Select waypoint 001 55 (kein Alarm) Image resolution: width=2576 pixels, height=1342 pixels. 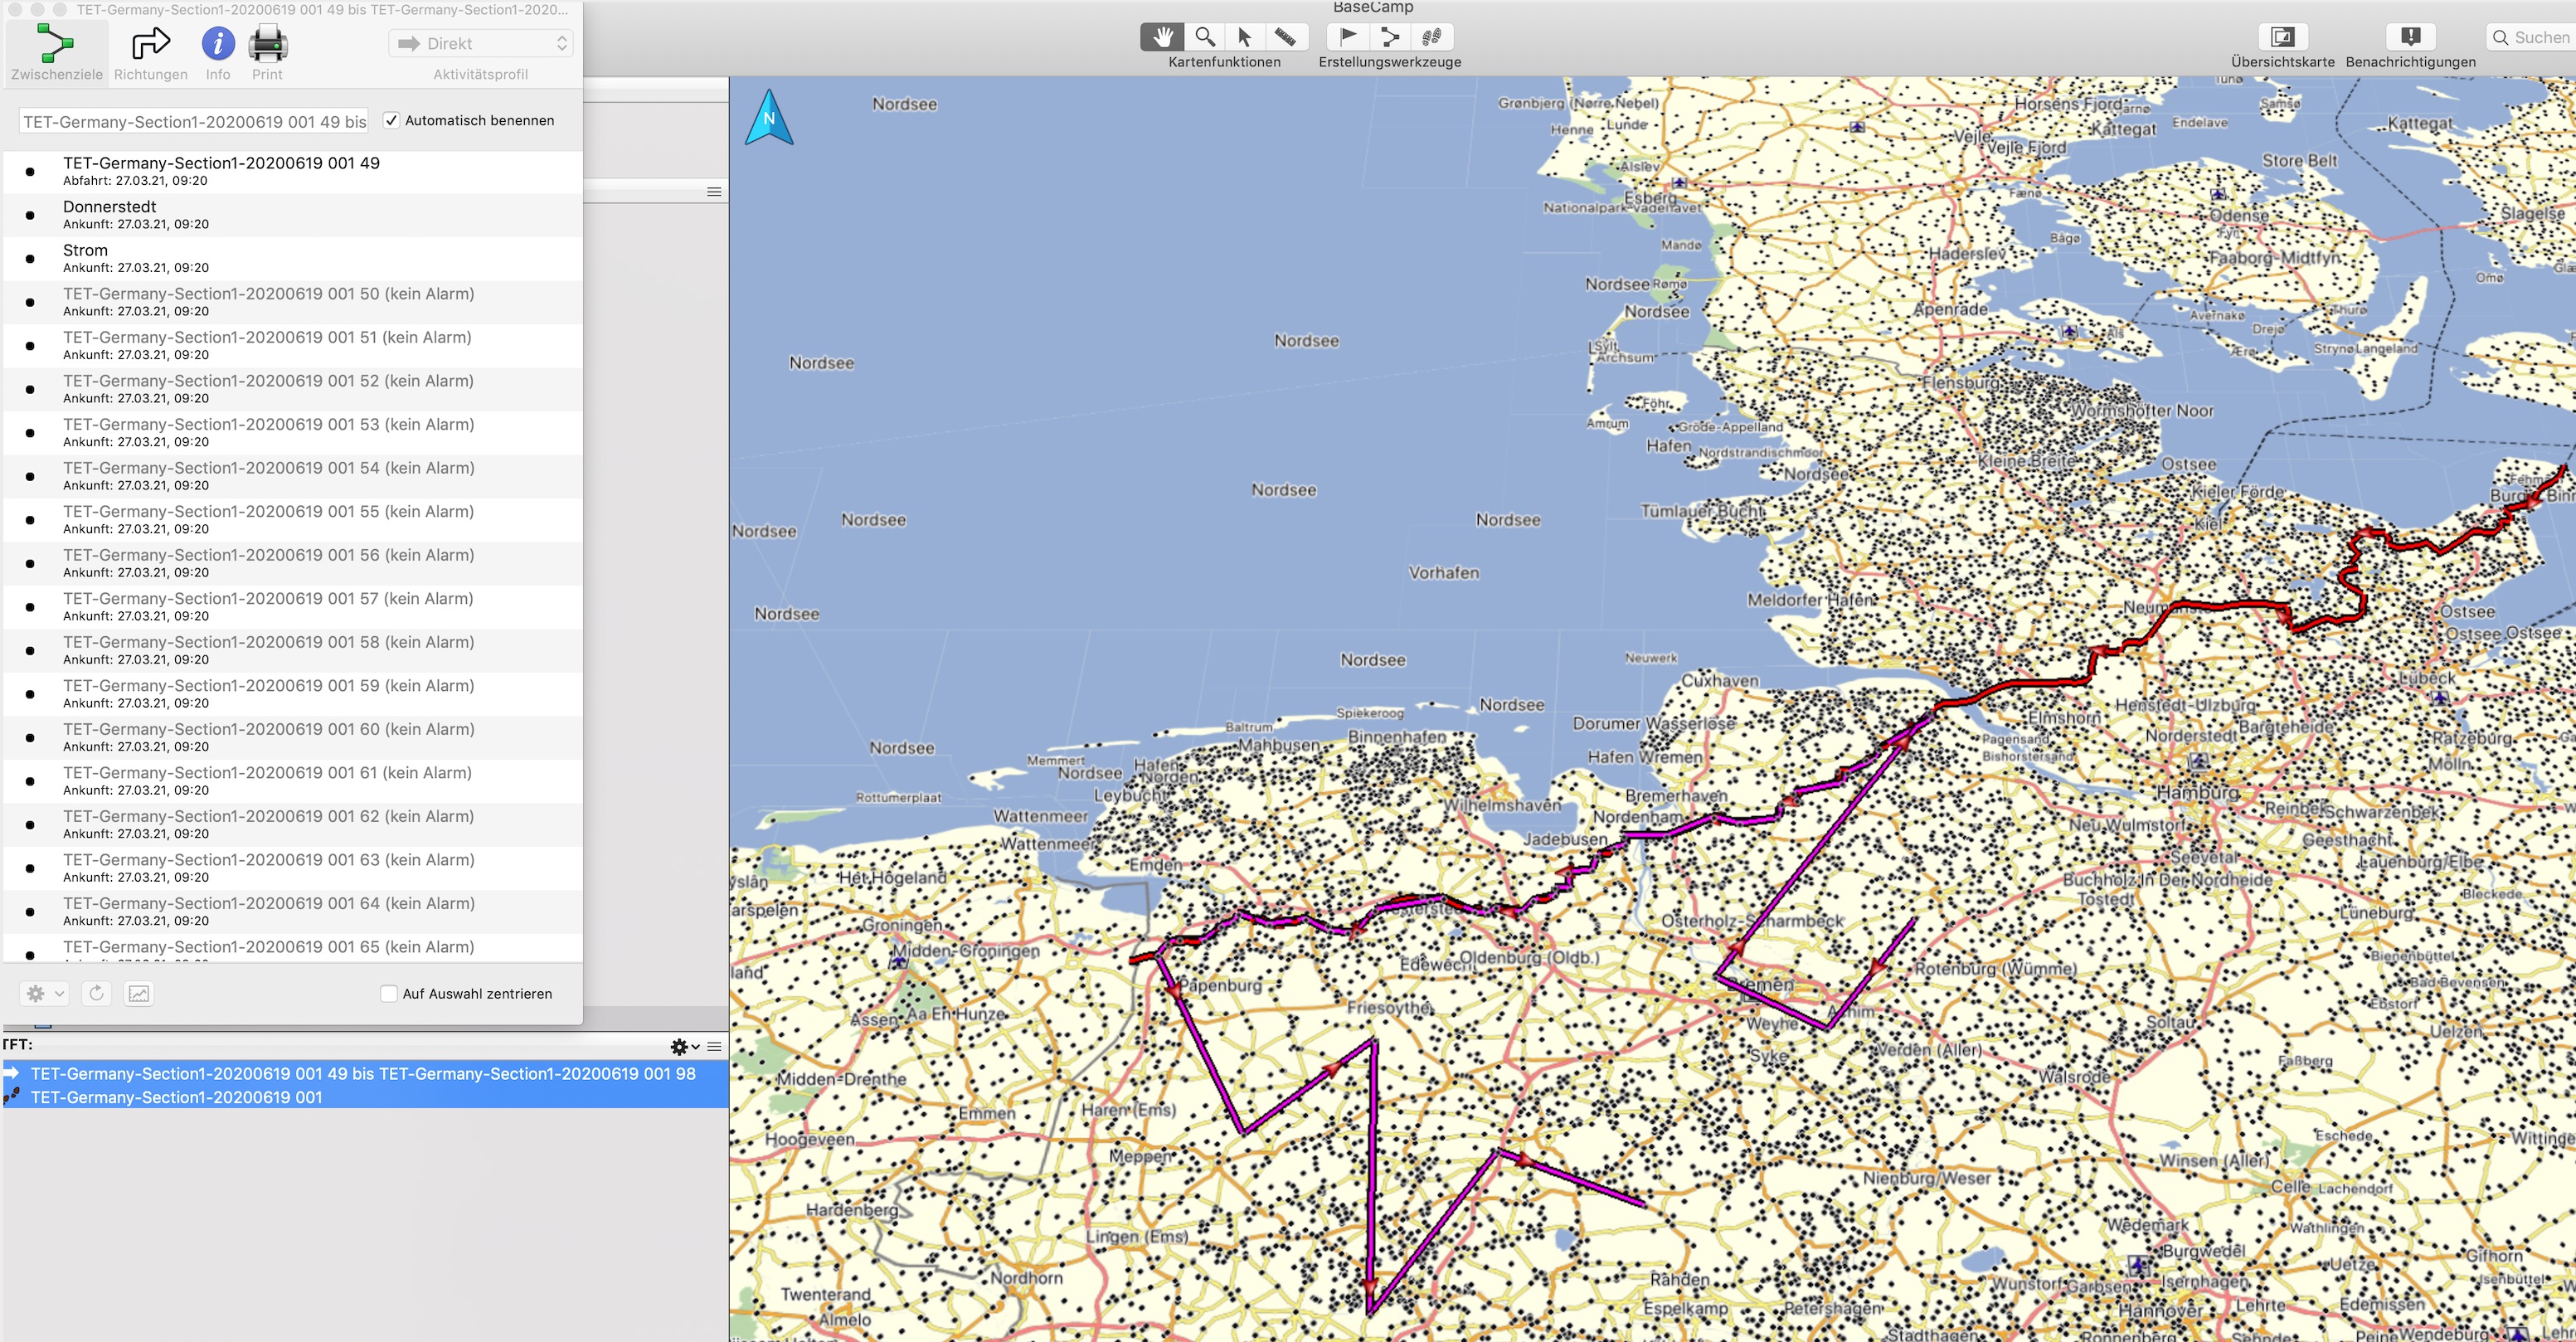[x=292, y=519]
